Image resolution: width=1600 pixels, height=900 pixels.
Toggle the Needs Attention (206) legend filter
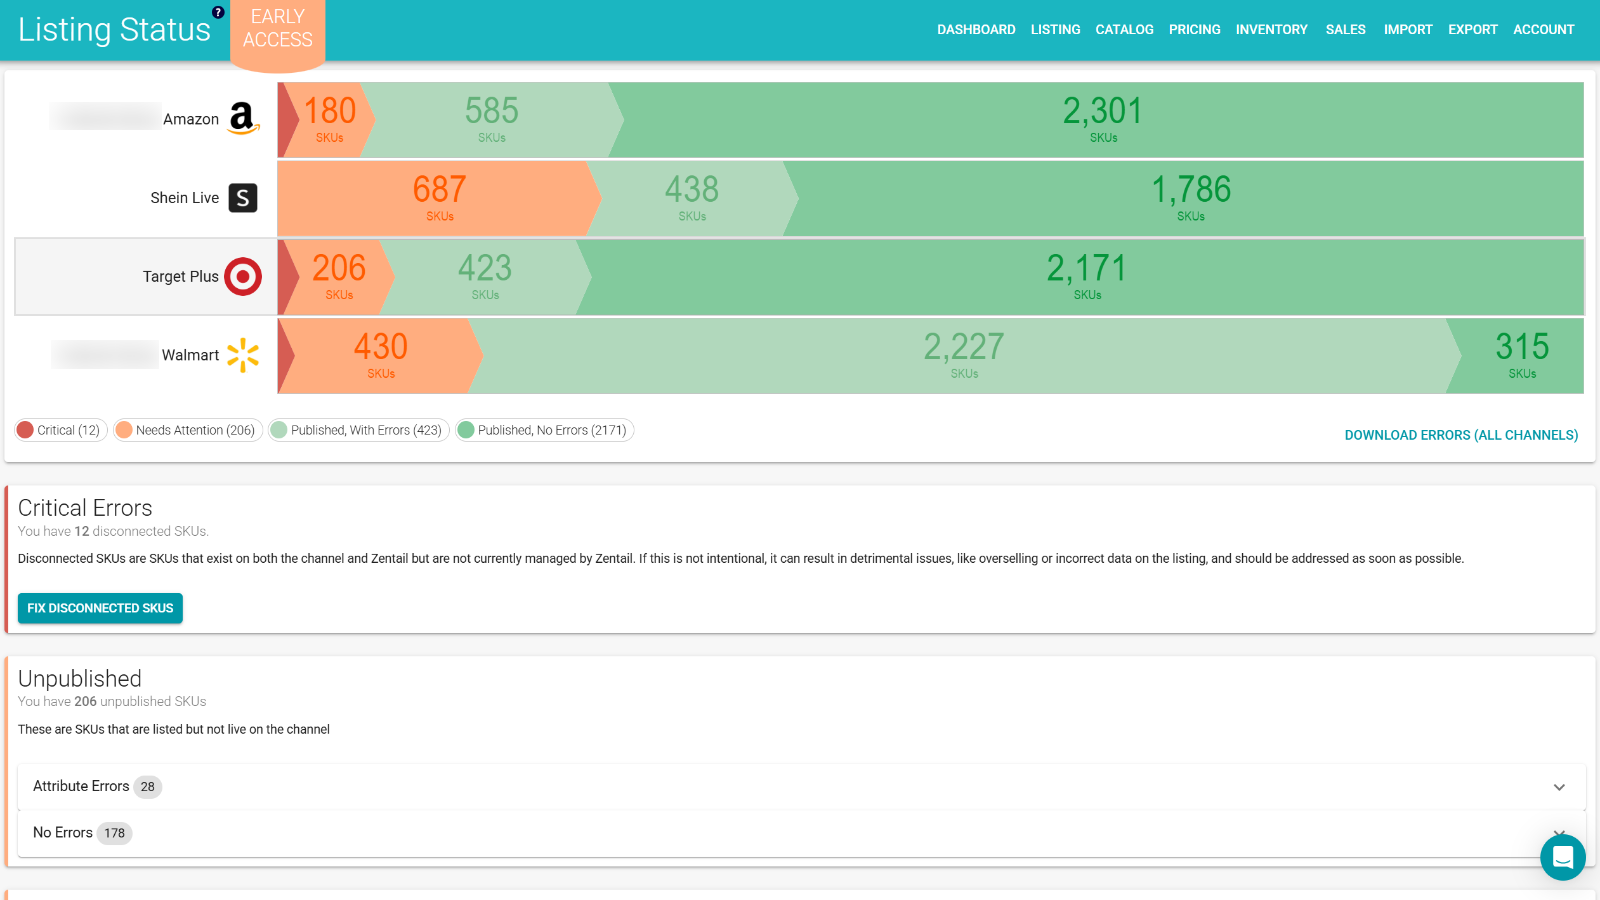188,430
